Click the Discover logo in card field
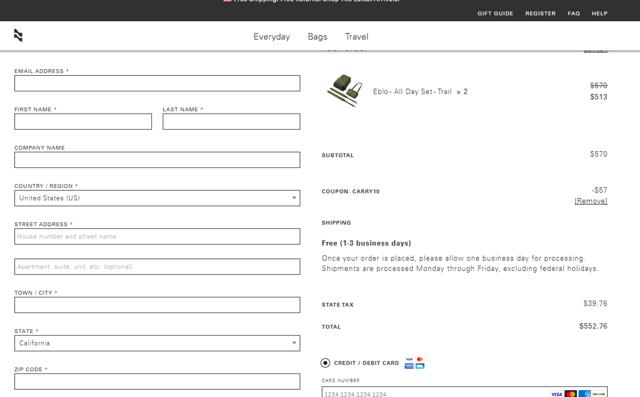Screen dimensions: 640x397 click(599, 394)
